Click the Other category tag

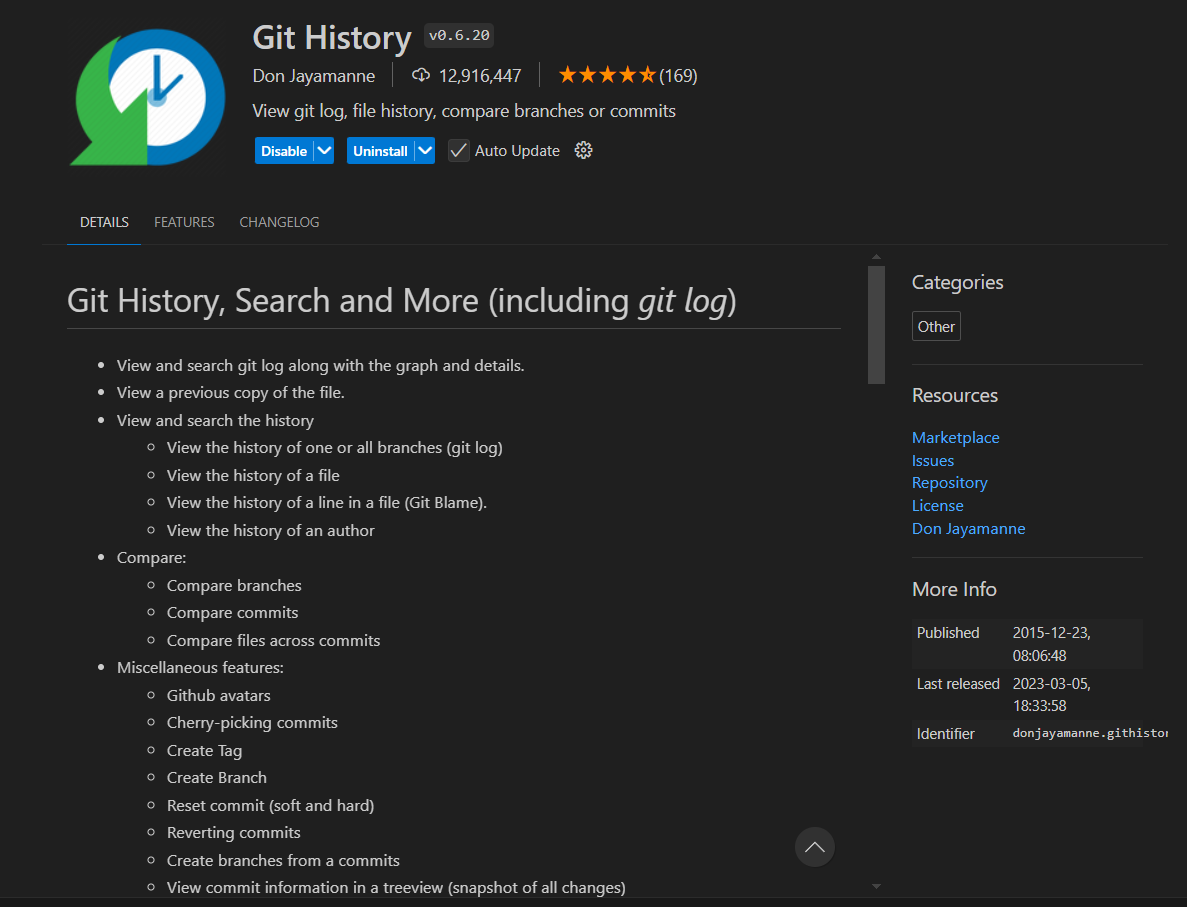[x=936, y=326]
